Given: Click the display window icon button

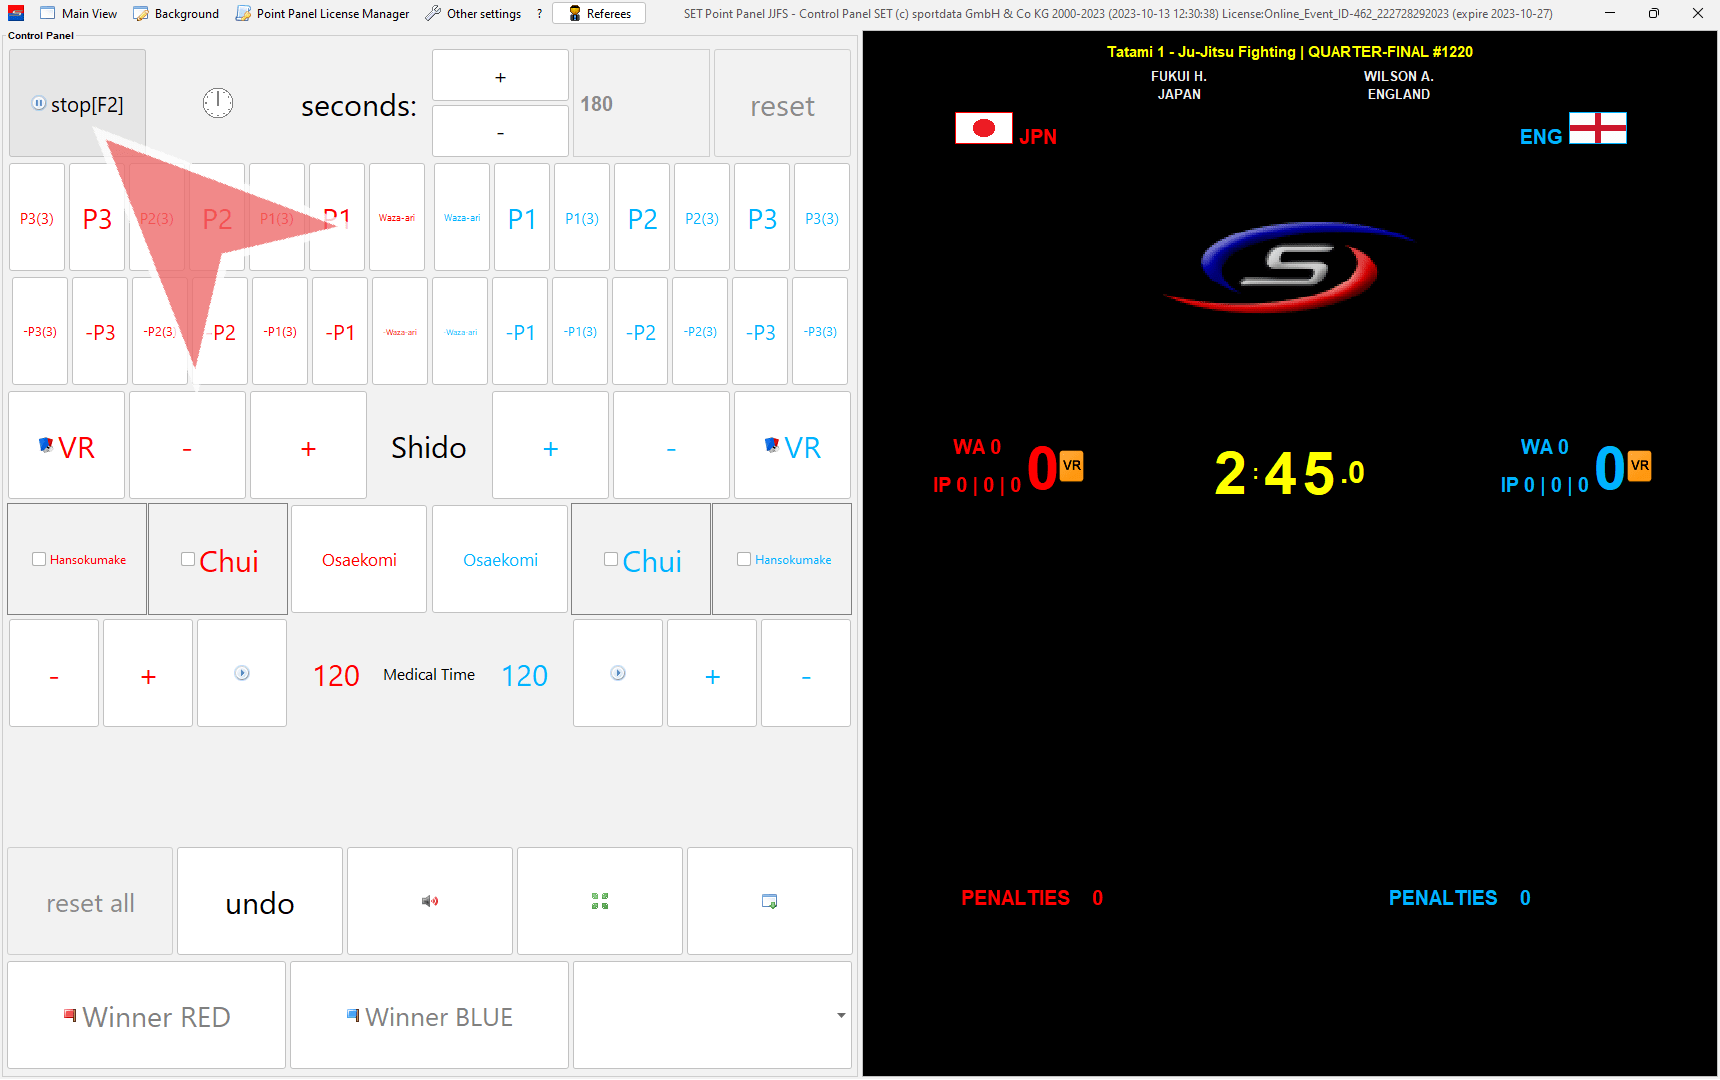Looking at the screenshot, I should (x=769, y=901).
